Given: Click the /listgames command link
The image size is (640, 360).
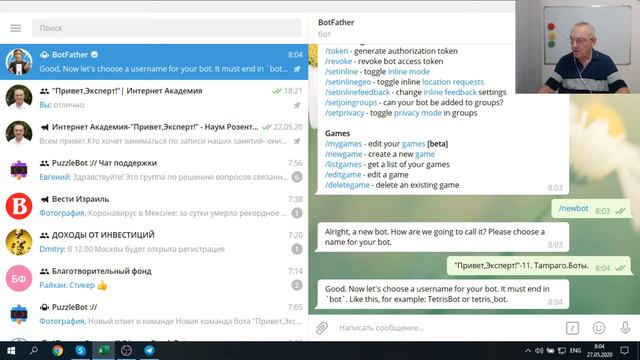Looking at the screenshot, I should tap(343, 164).
